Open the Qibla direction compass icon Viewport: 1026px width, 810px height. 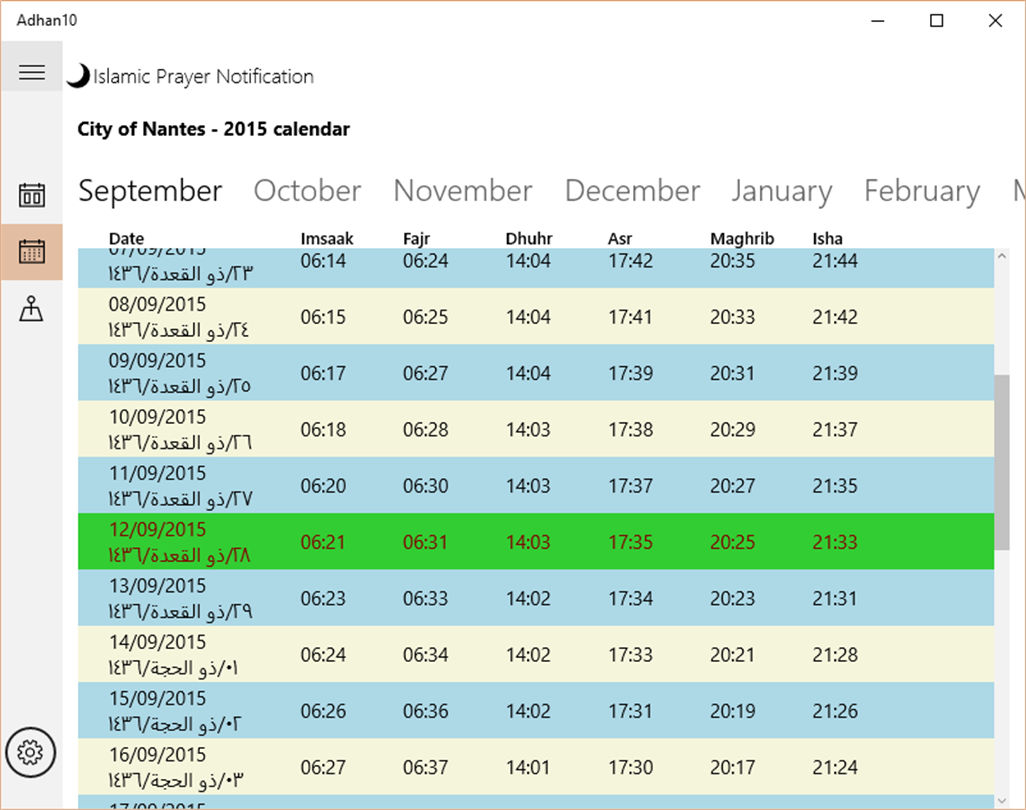(x=31, y=308)
